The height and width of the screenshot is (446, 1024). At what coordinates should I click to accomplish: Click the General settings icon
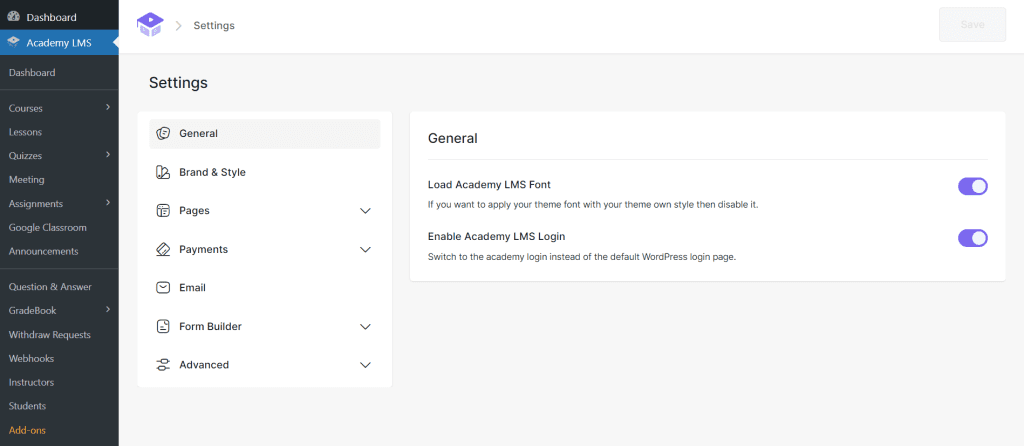pyautogui.click(x=163, y=133)
